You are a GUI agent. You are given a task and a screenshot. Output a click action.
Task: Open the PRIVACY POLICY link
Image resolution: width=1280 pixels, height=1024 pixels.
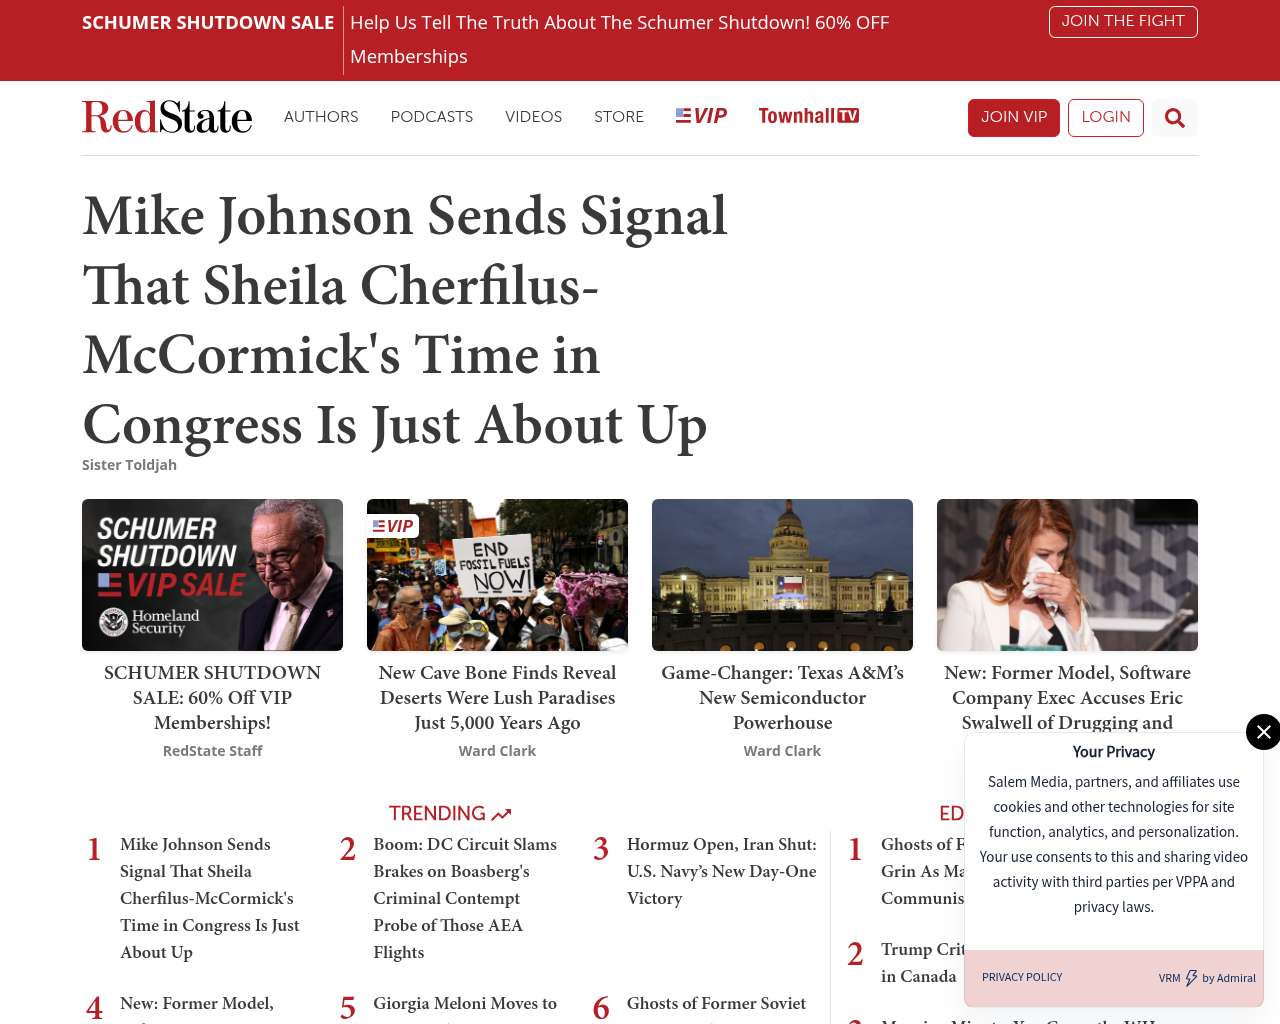pos(1022,978)
